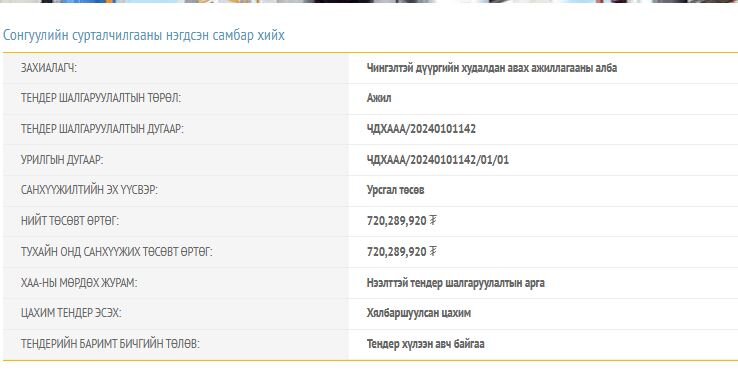Select tender number ЧДХААА/20240101142

pos(421,129)
